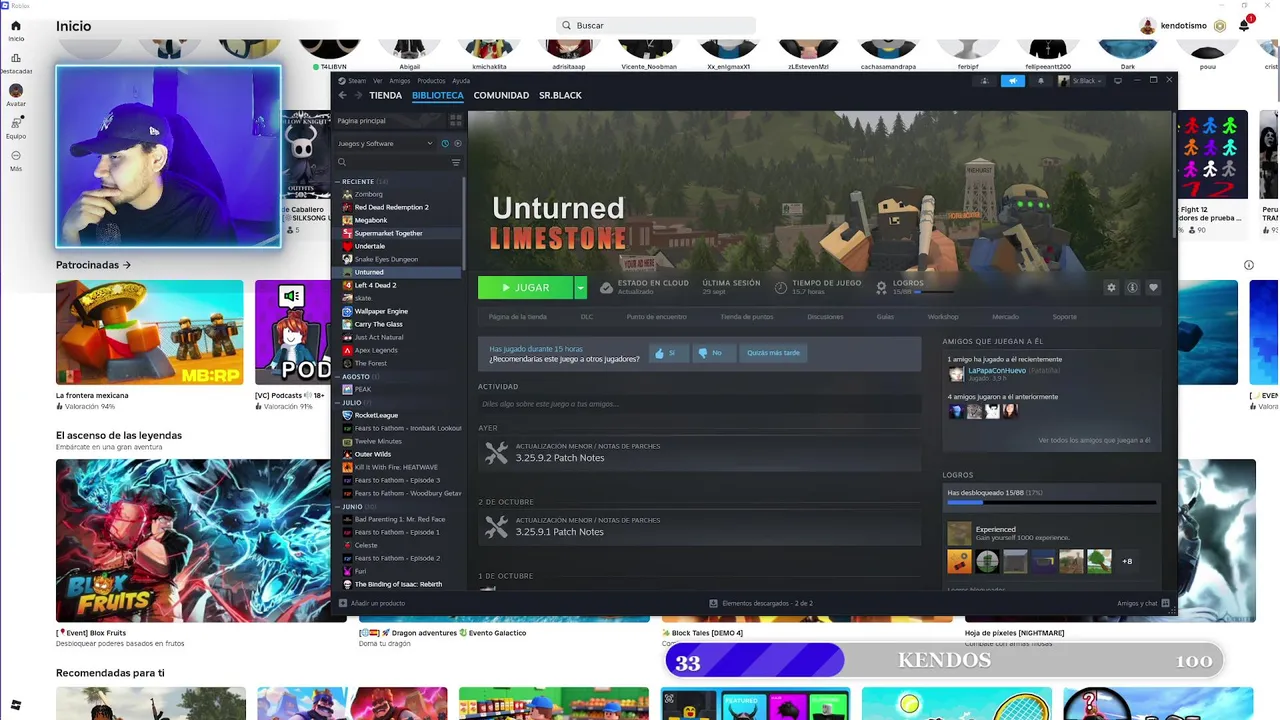Open 3.25.9.1 Patch Notes entry

coord(699,527)
